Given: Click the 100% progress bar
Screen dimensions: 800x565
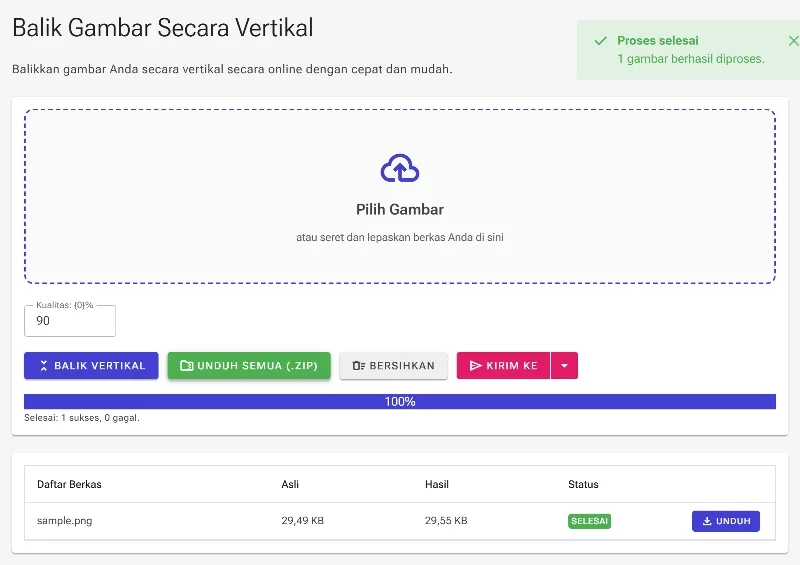Looking at the screenshot, I should 400,402.
